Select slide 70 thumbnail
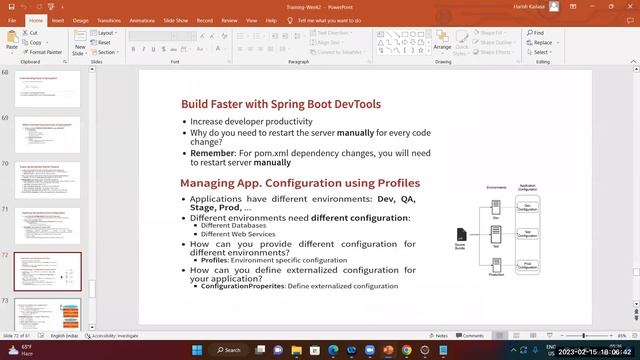The height and width of the screenshot is (360, 640). point(47,180)
